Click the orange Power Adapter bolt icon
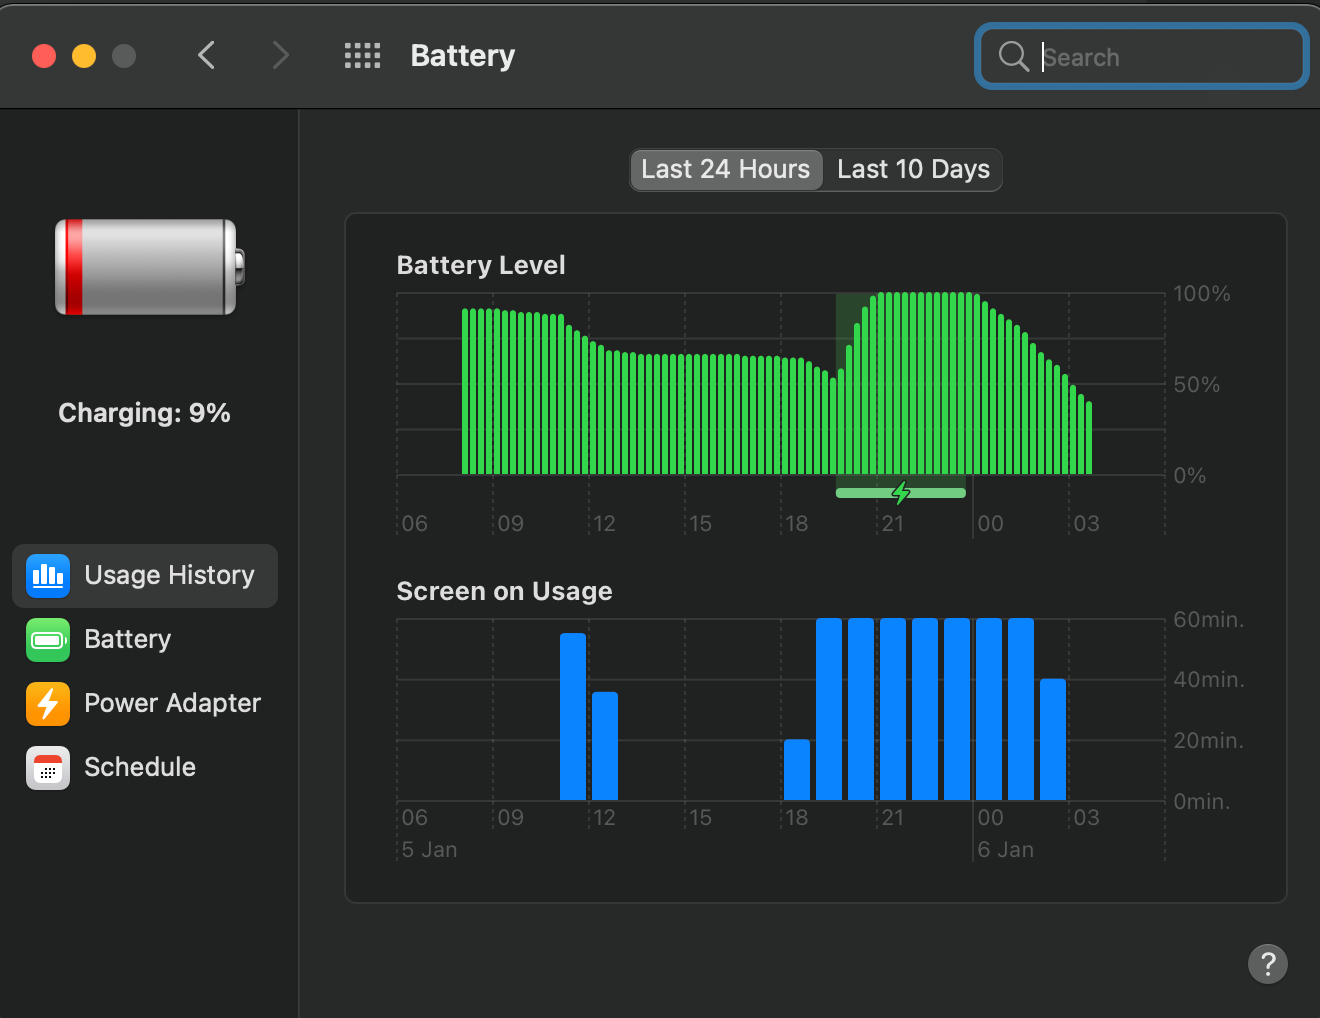The image size is (1320, 1018). pyautogui.click(x=48, y=704)
